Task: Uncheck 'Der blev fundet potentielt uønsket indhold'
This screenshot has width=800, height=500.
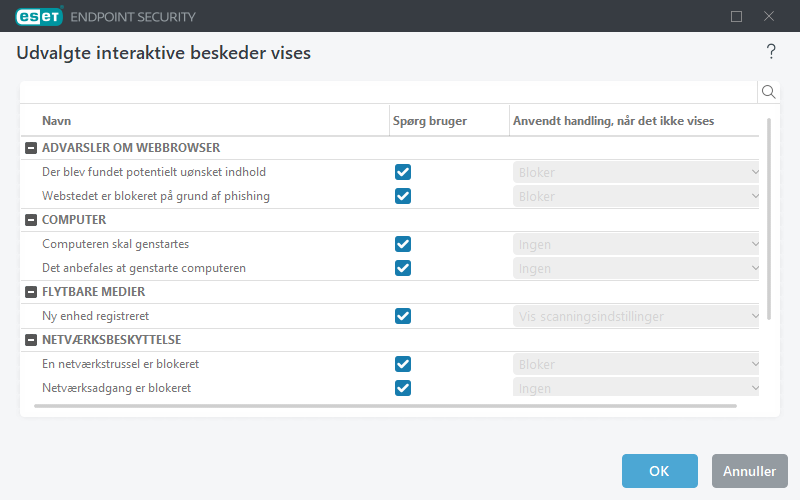Action: click(x=403, y=172)
